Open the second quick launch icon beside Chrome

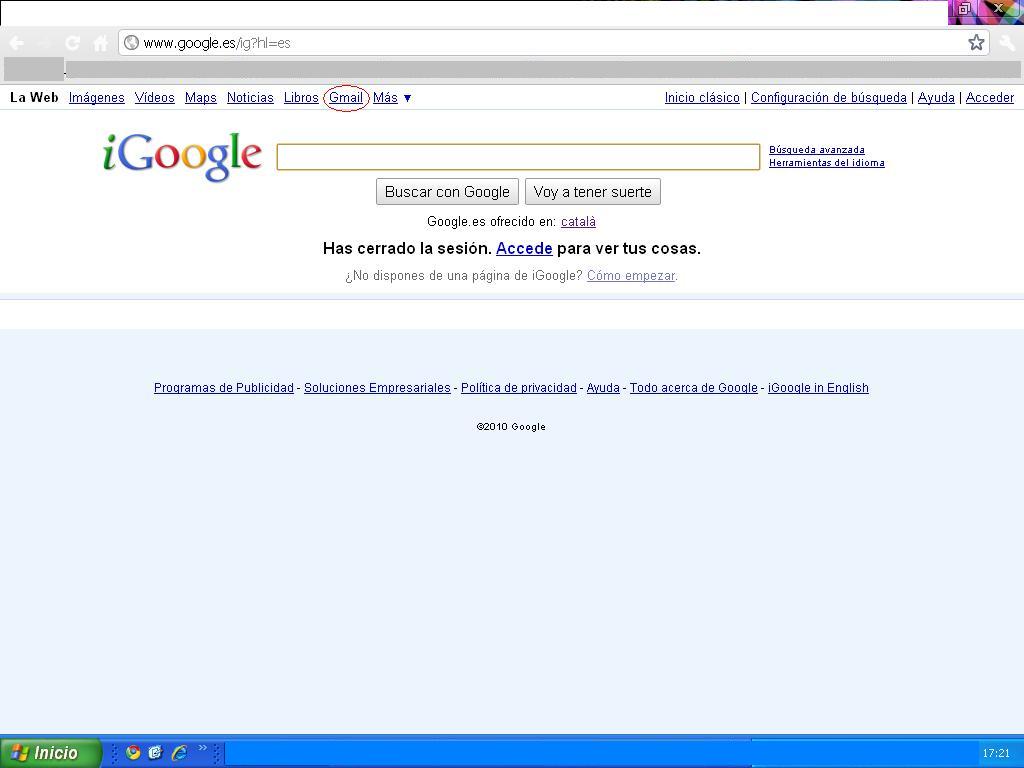[x=155, y=752]
